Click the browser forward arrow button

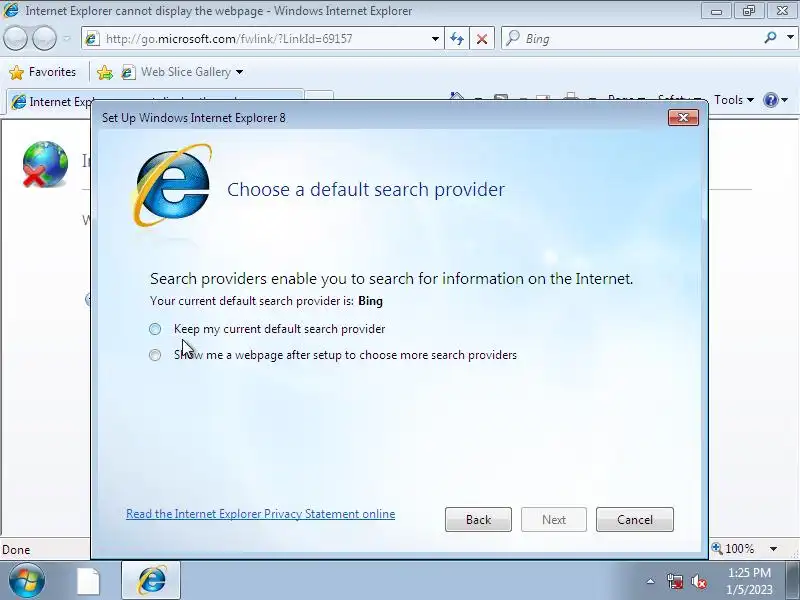(44, 38)
